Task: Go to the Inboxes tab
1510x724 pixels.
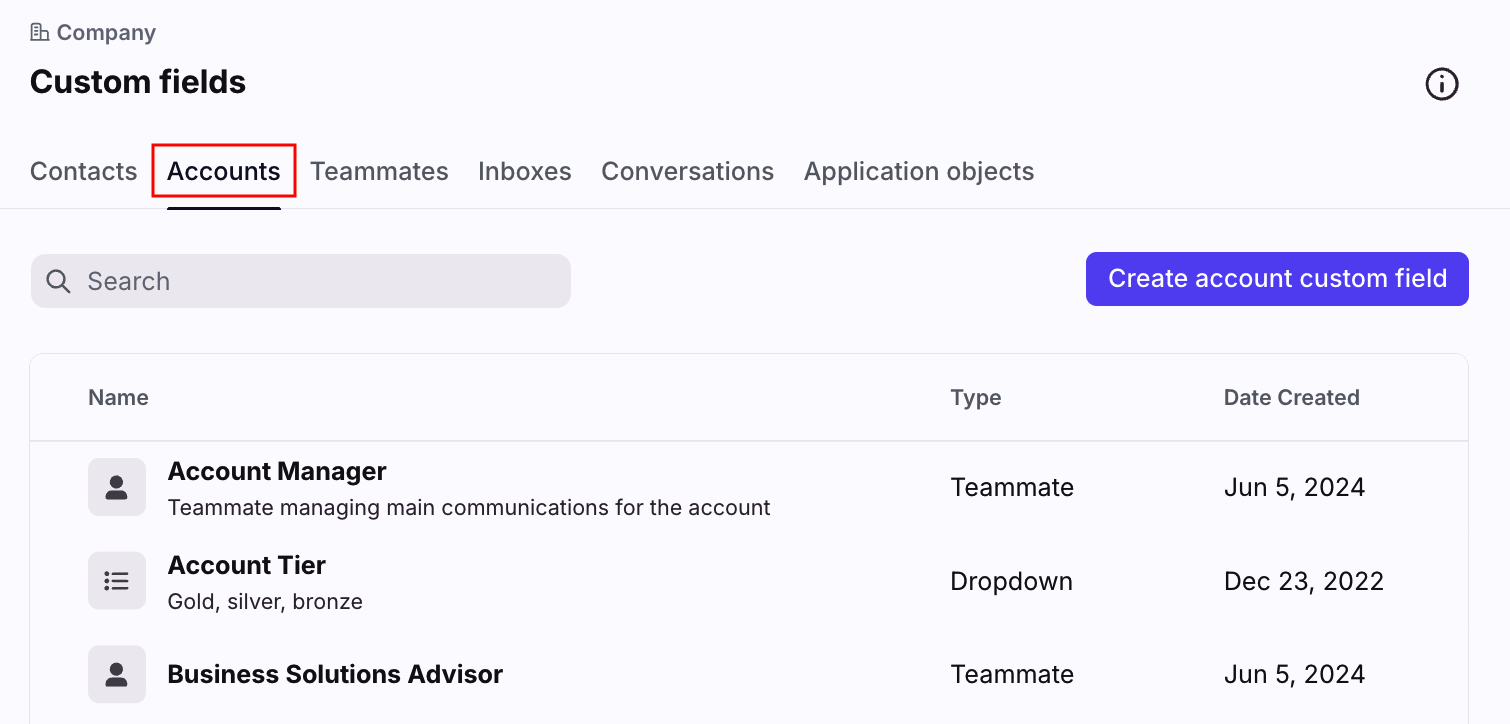Action: pyautogui.click(x=524, y=172)
